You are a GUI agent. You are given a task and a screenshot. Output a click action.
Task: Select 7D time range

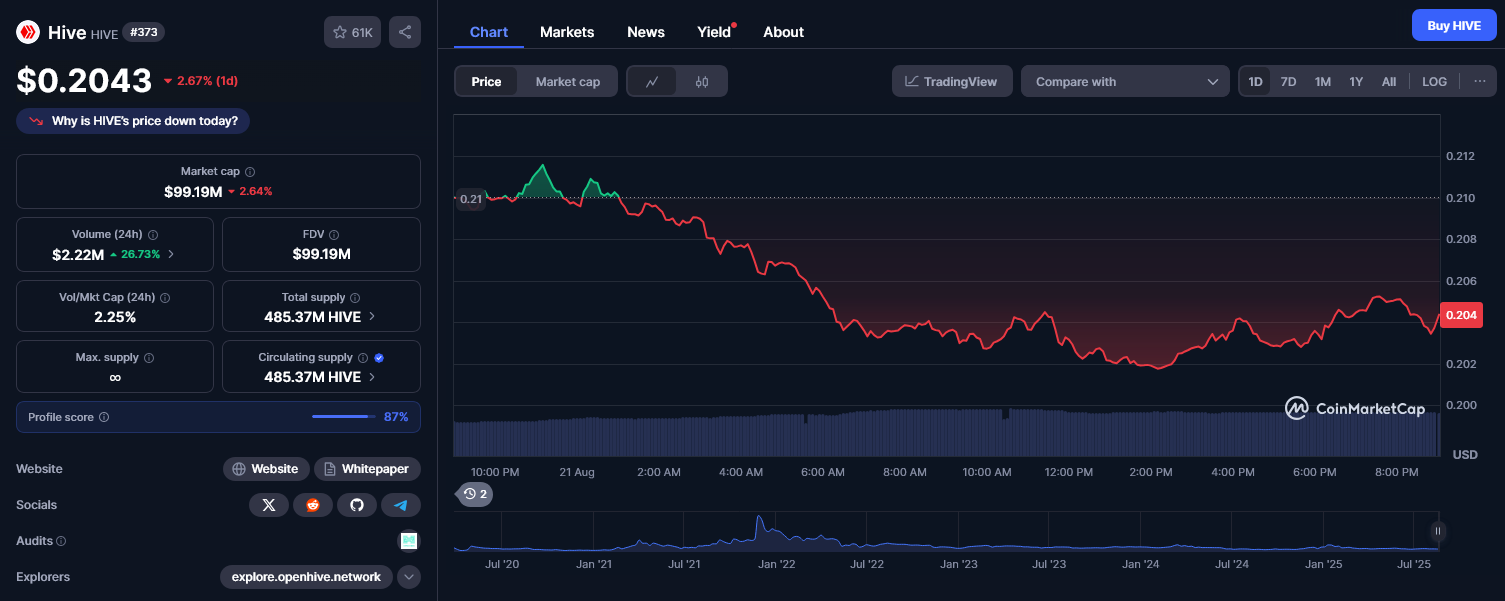[1289, 82]
